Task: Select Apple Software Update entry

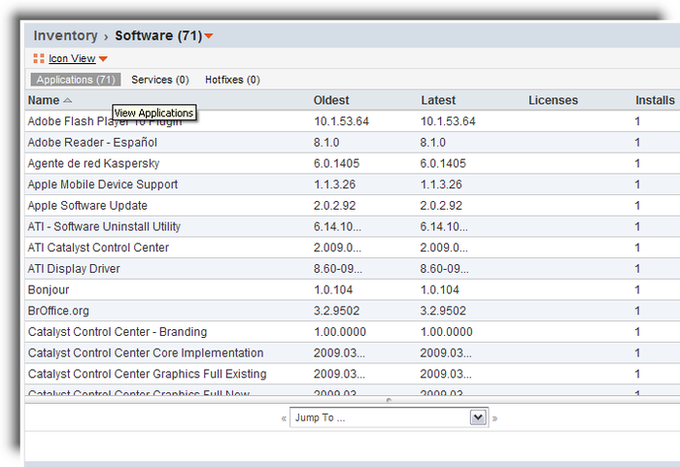Action: tap(88, 206)
